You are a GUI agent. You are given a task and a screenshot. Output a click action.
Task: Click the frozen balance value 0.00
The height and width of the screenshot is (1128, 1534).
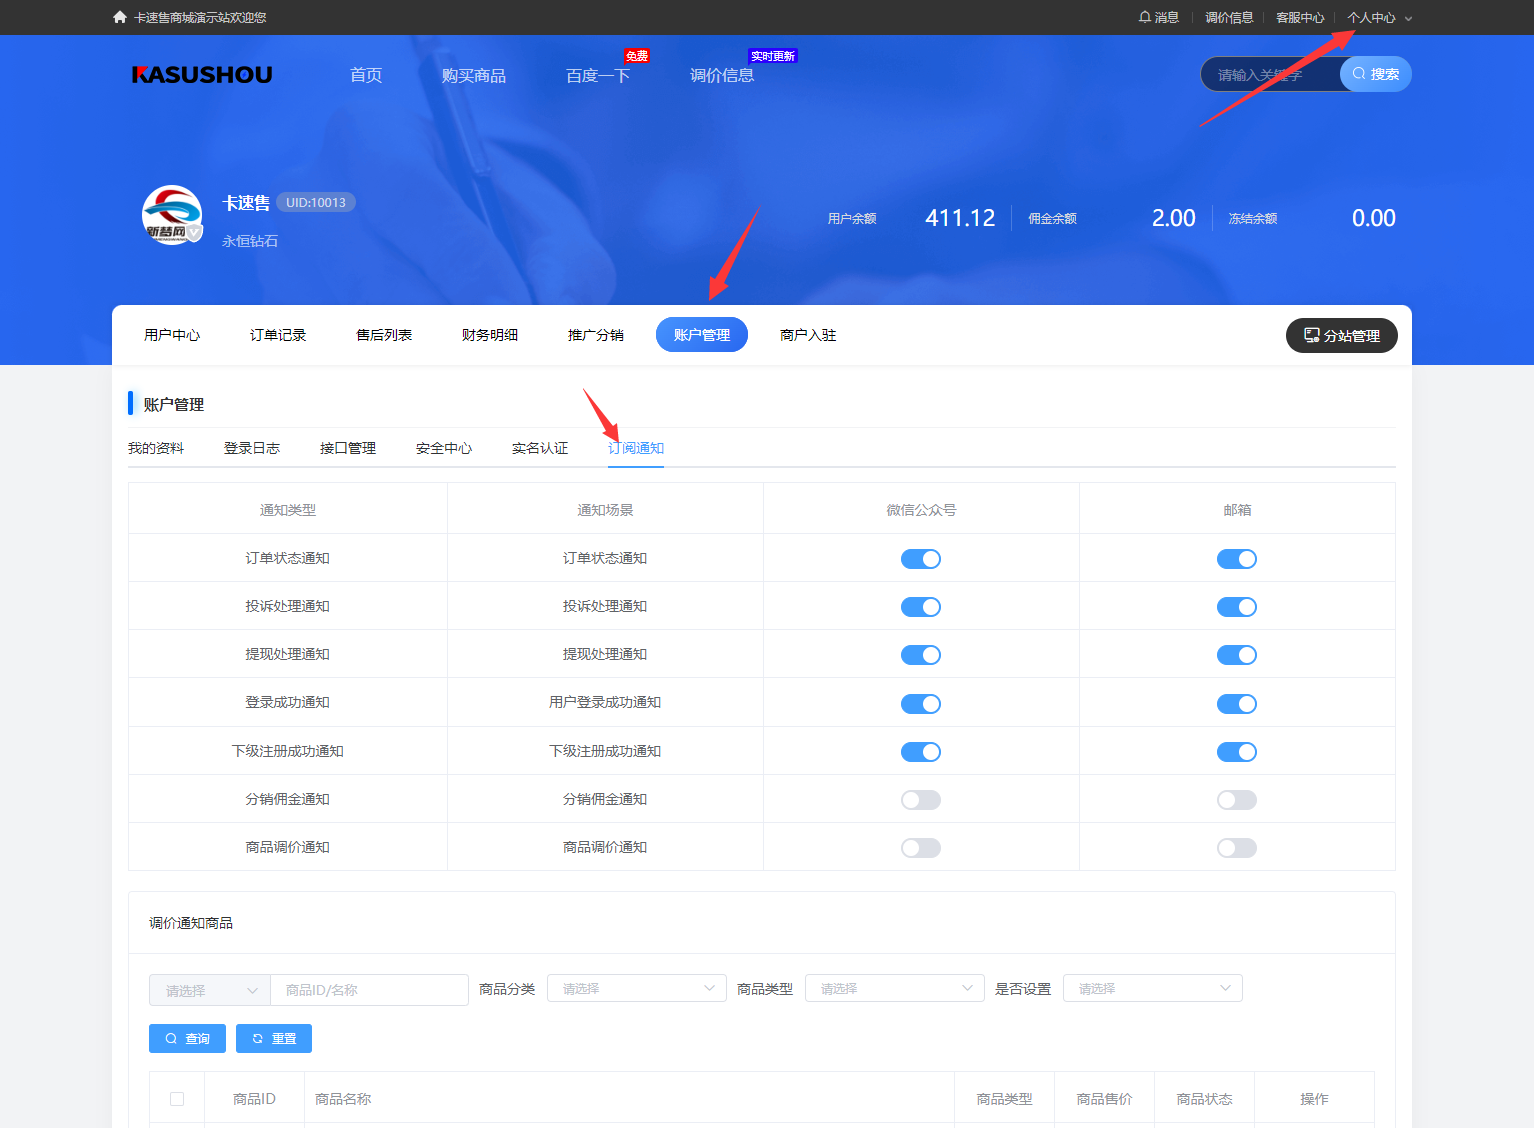[x=1374, y=218]
